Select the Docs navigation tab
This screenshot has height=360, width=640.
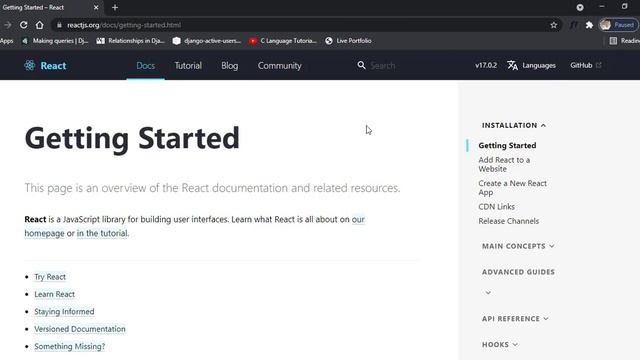pos(146,65)
